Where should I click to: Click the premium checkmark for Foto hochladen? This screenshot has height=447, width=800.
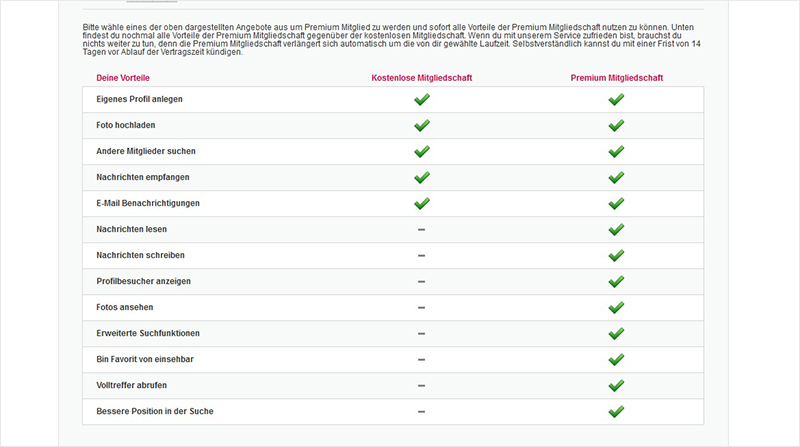coord(616,125)
